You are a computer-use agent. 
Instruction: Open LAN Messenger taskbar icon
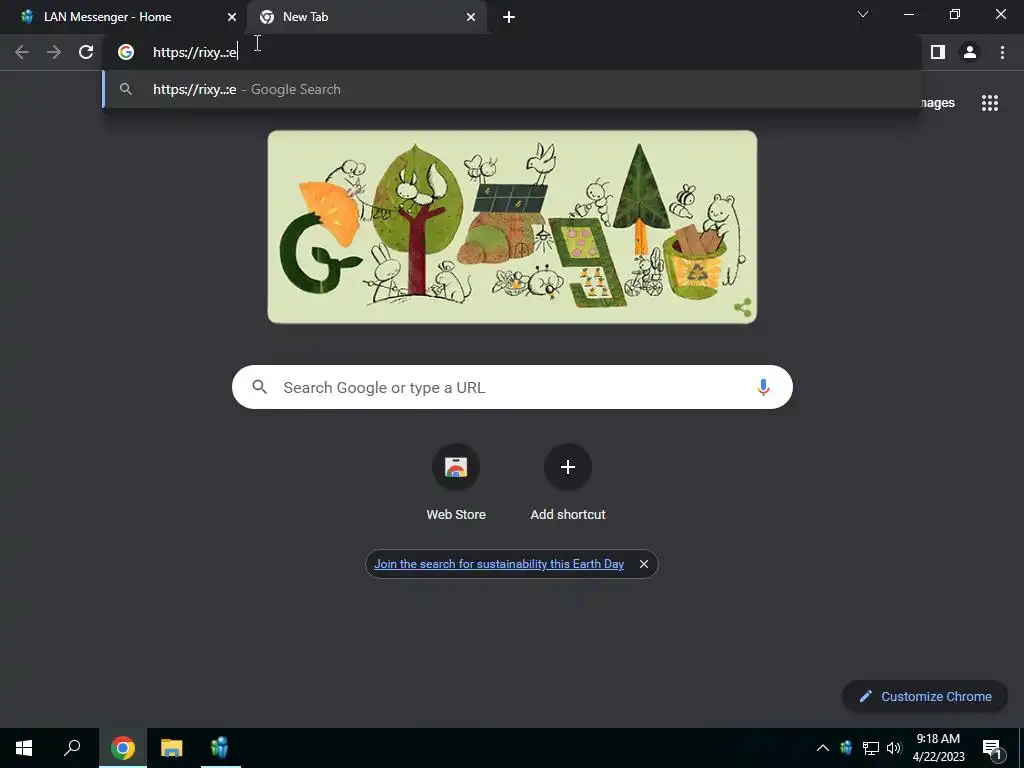point(220,748)
